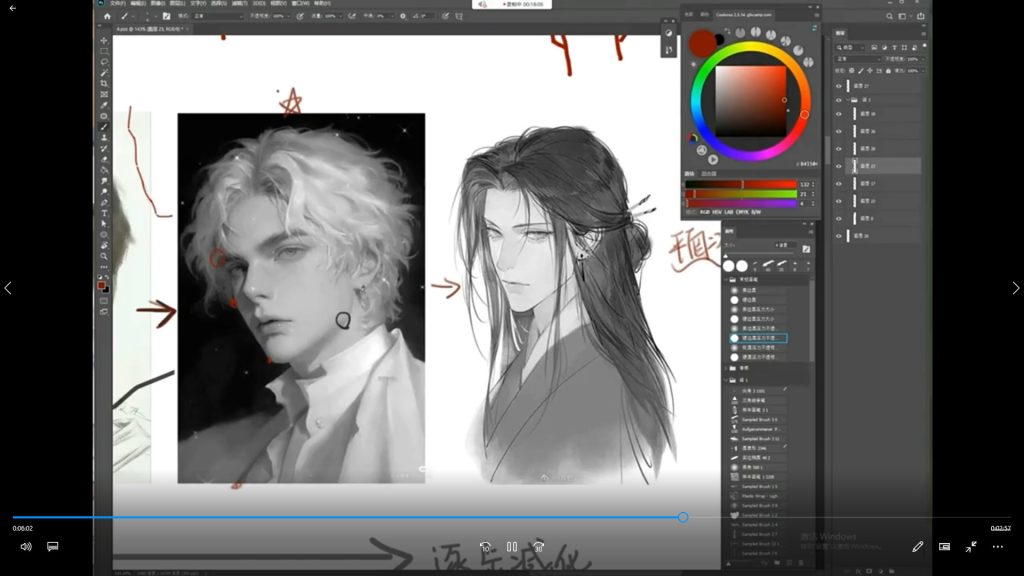Open the first menu in Photoshop menu bar
1024x576 pixels.
[x=118, y=3]
